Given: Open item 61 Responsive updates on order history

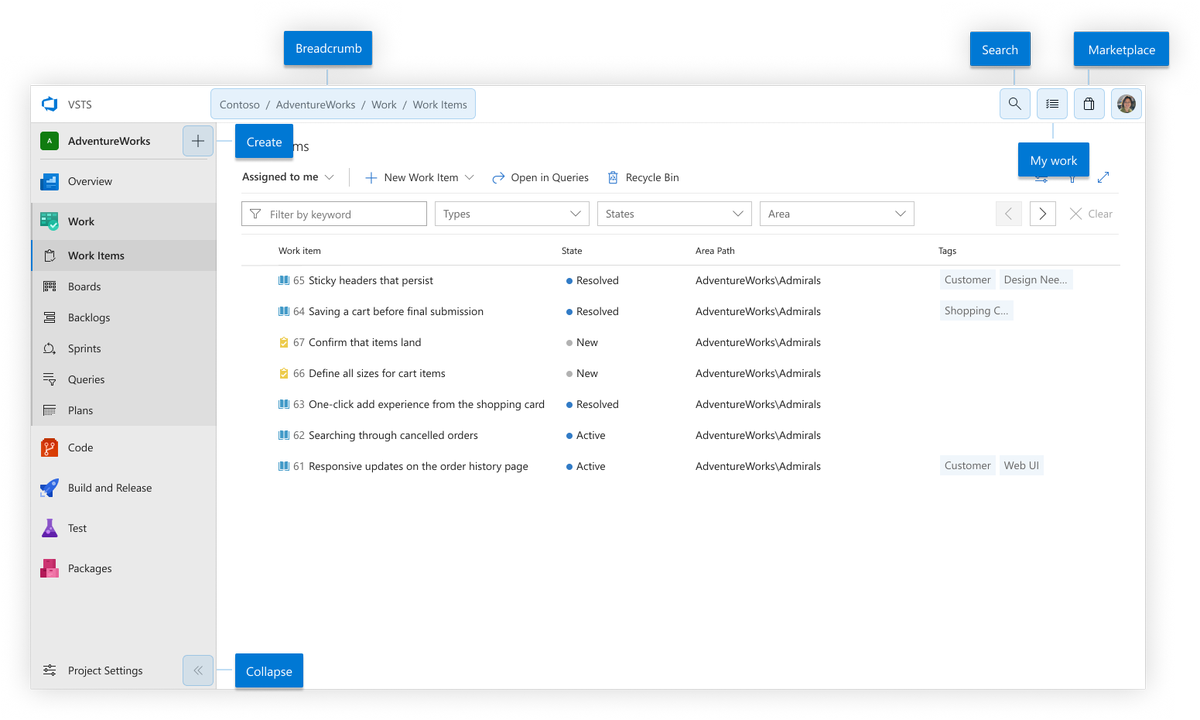Looking at the screenshot, I should (418, 466).
